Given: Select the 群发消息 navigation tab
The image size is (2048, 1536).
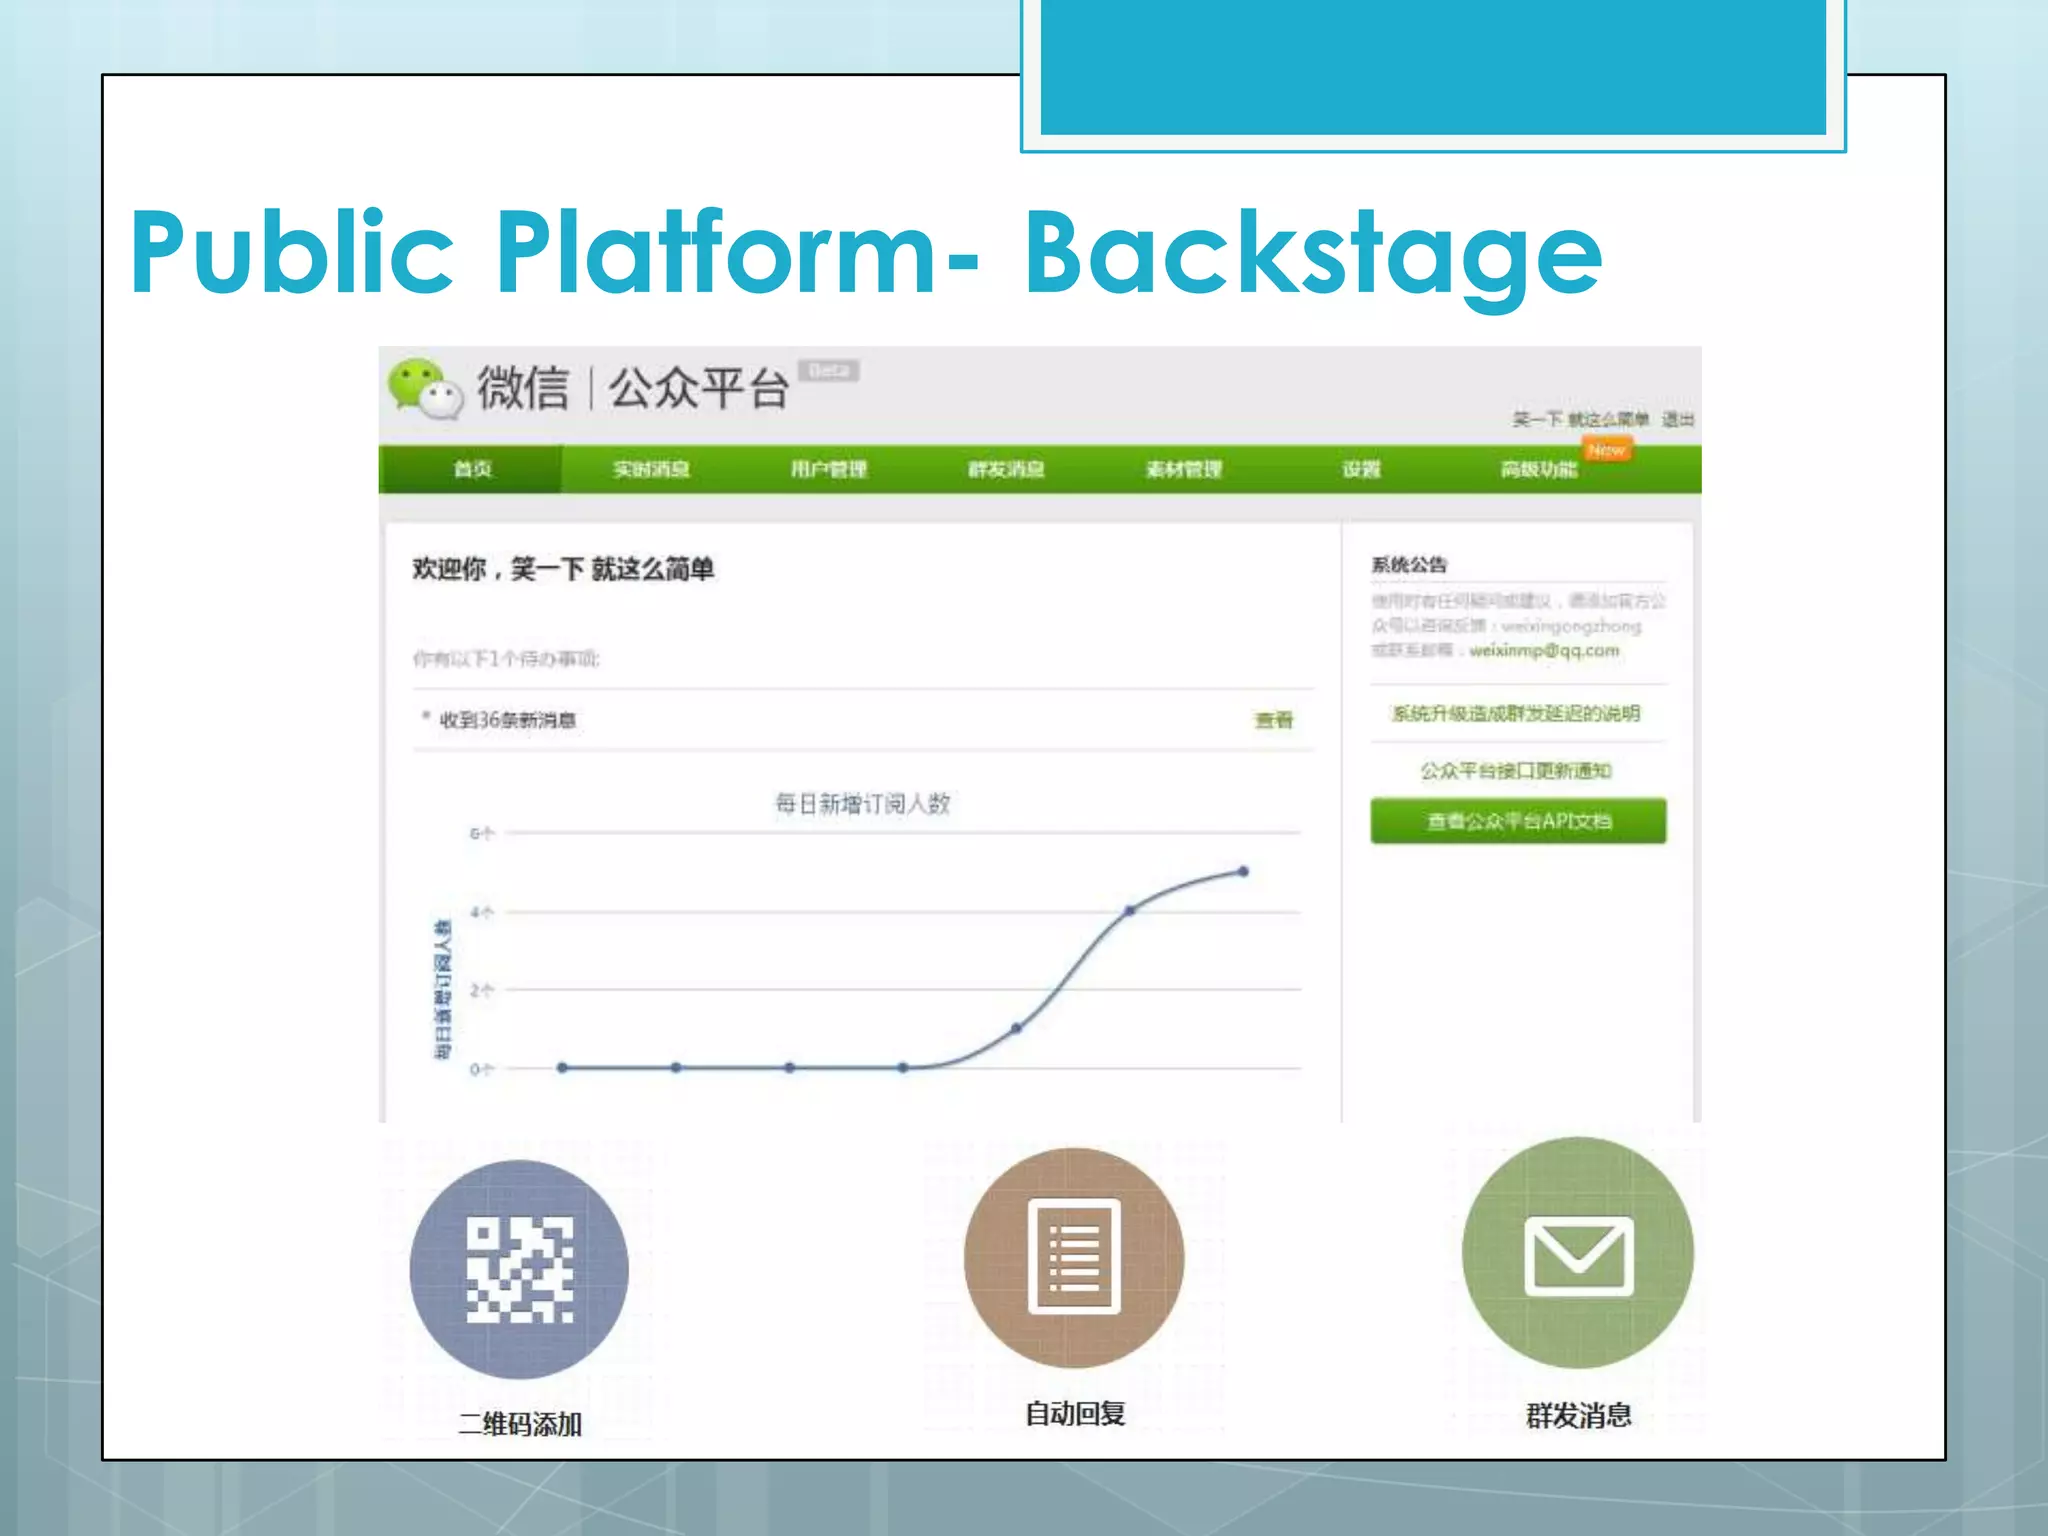Looking at the screenshot, I should tap(1006, 469).
